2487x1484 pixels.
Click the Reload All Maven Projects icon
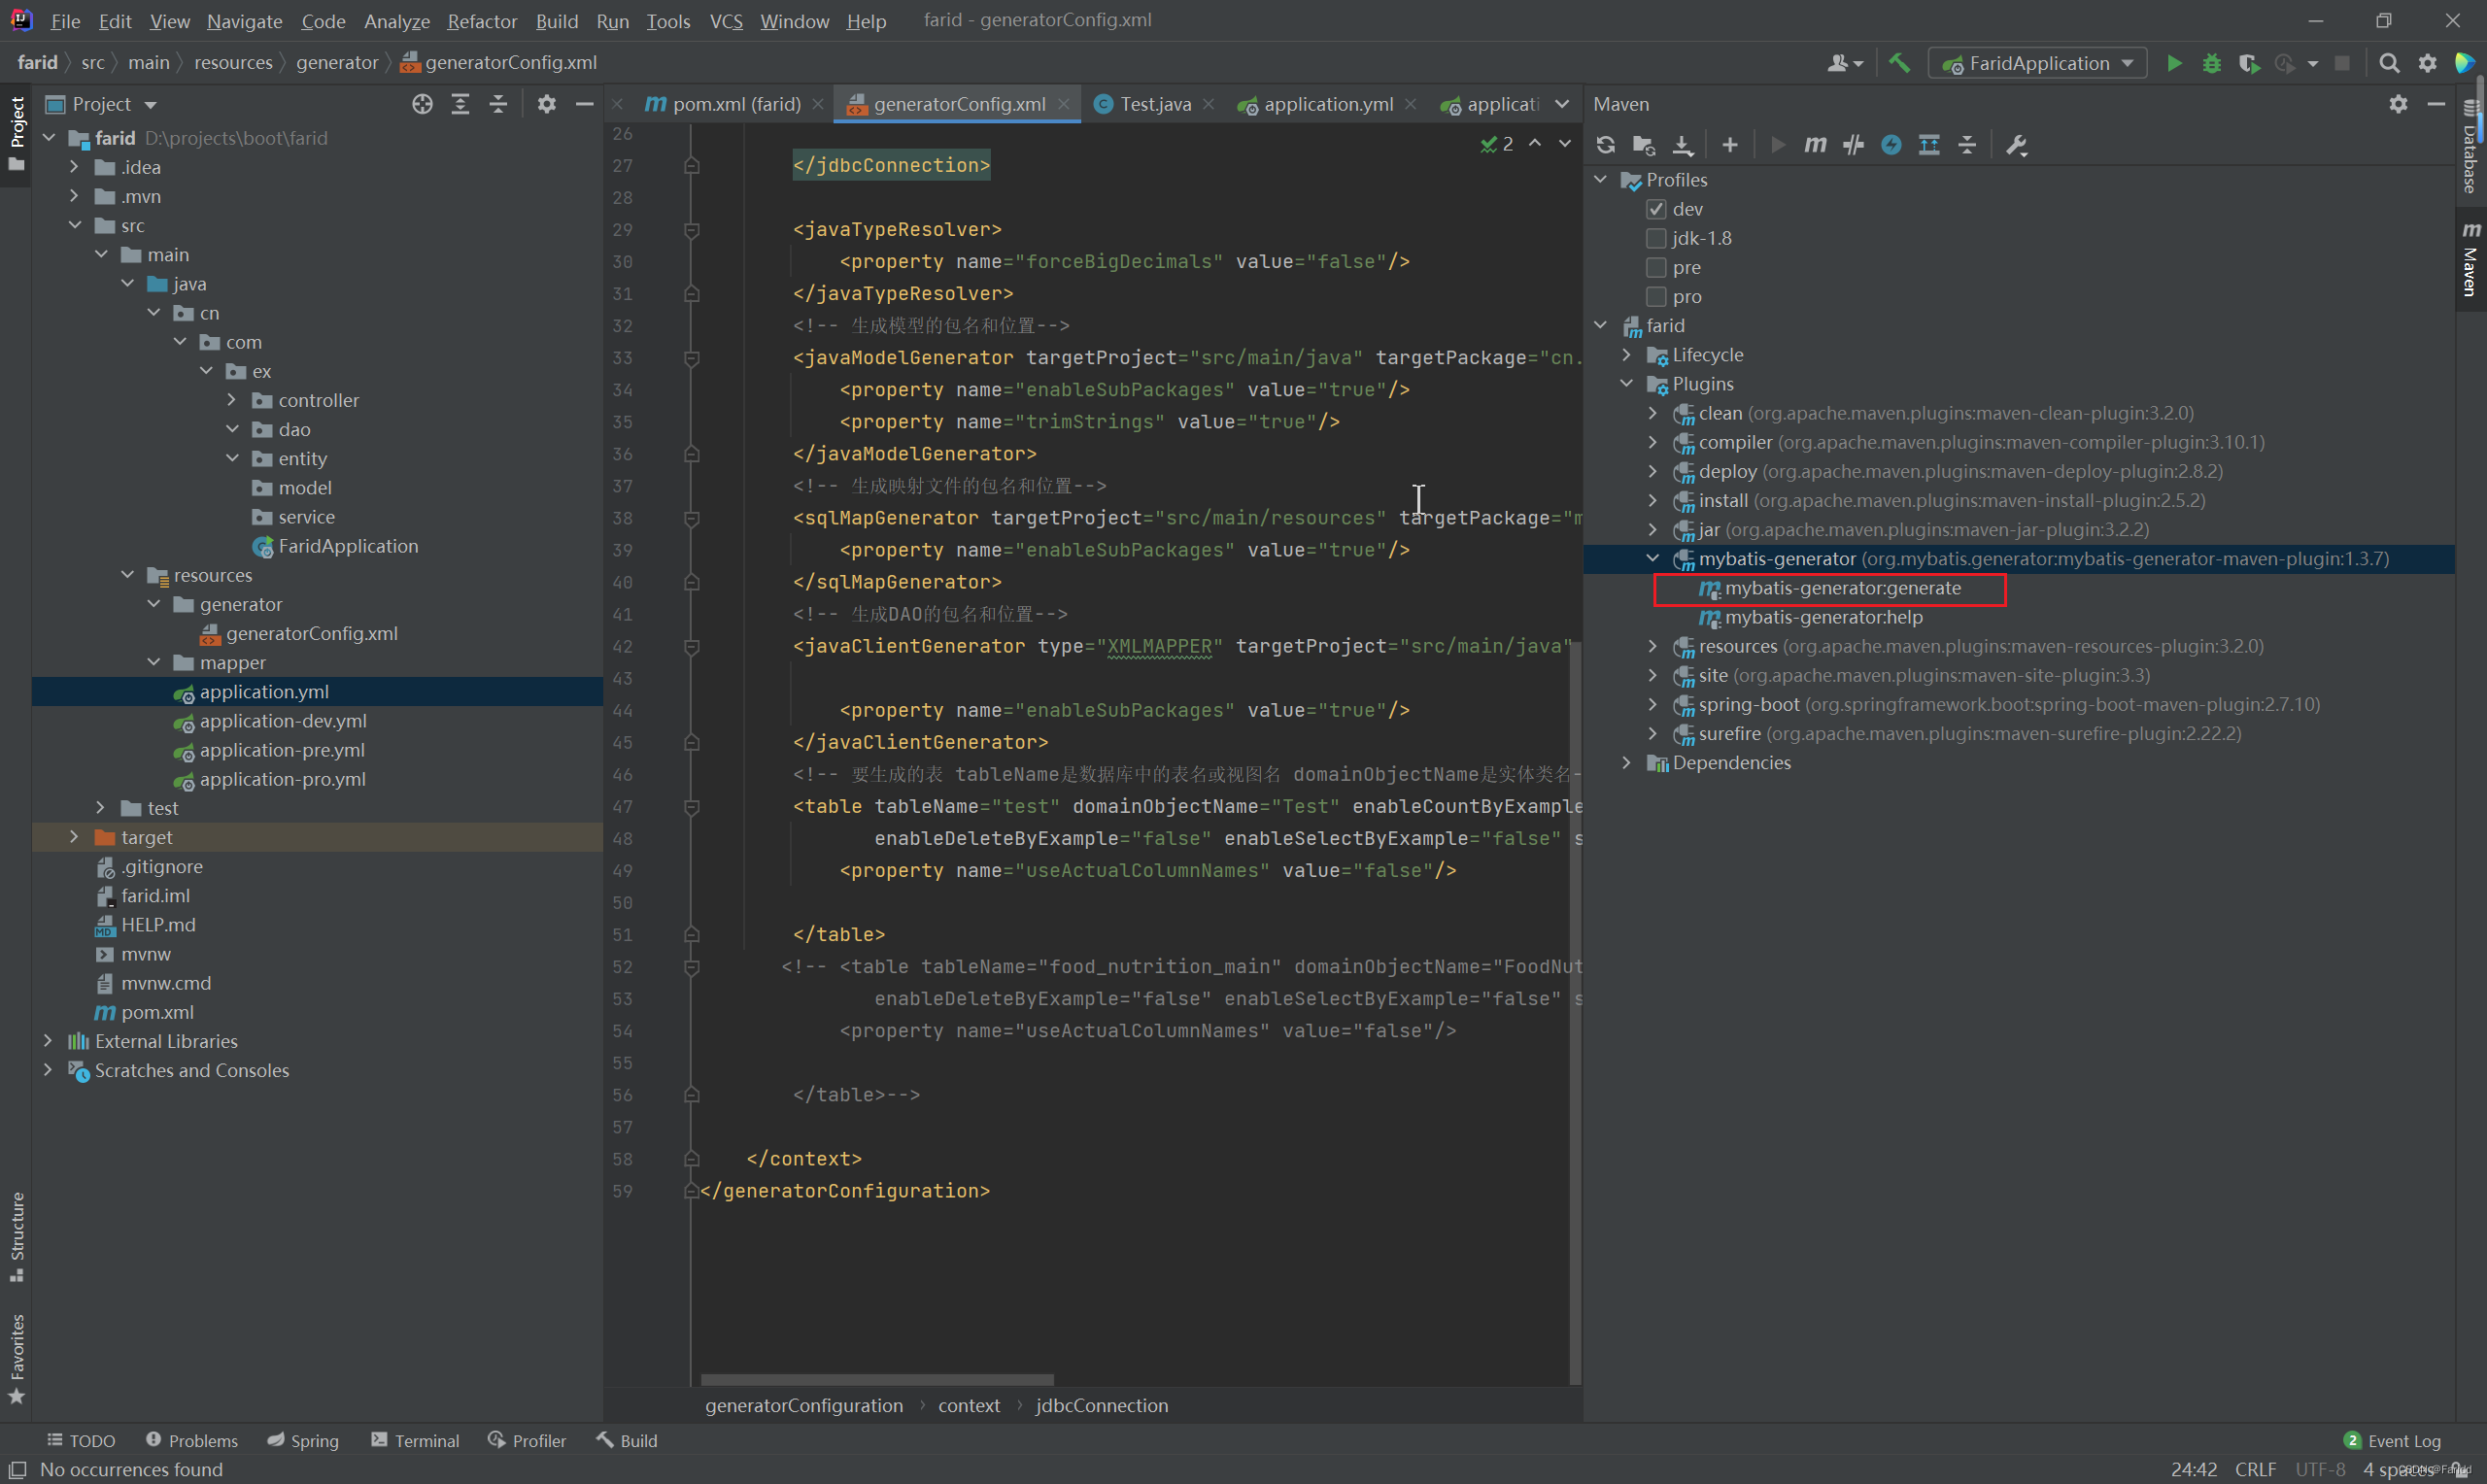pos(1605,145)
